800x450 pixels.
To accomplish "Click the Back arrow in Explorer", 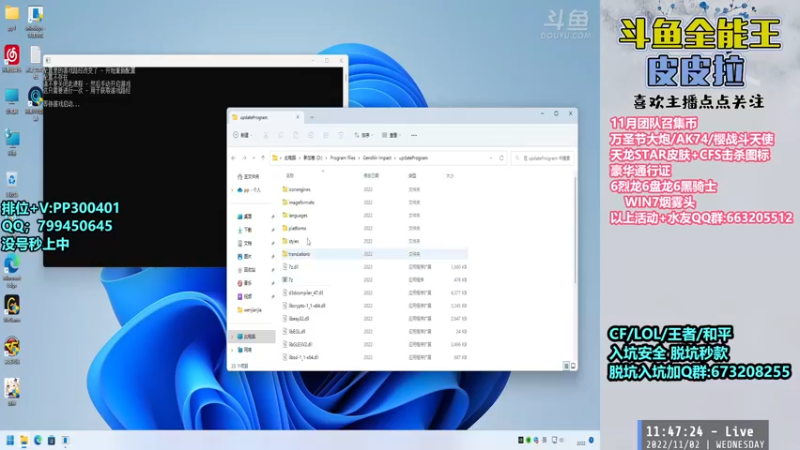I will tap(234, 158).
